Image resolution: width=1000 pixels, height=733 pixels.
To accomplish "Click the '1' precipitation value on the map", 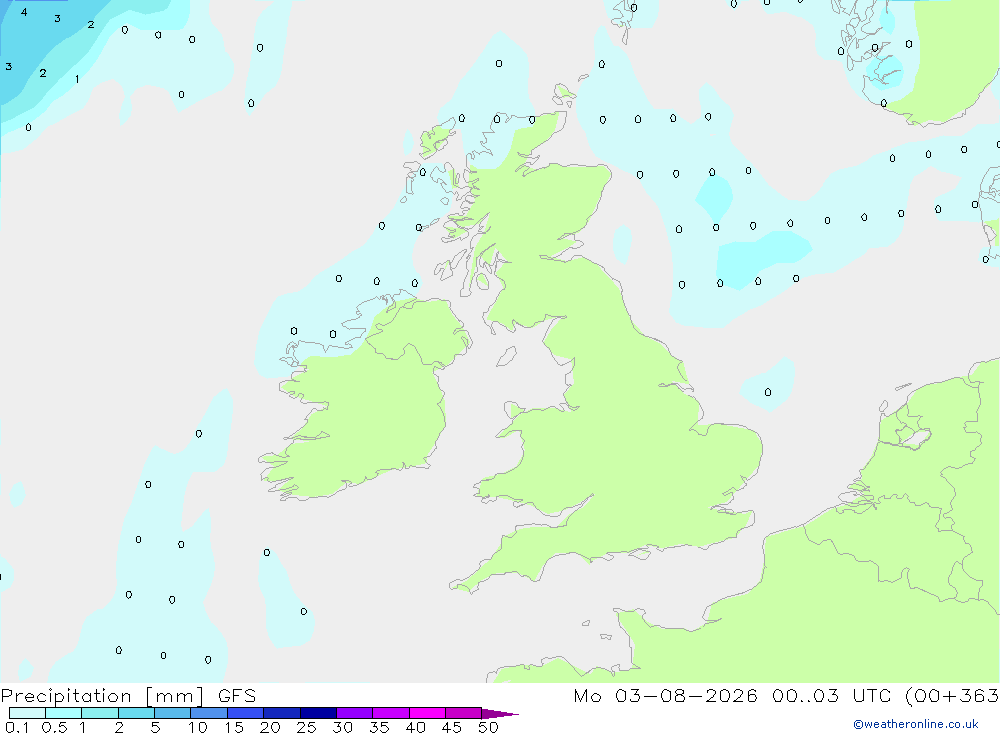I will point(77,79).
